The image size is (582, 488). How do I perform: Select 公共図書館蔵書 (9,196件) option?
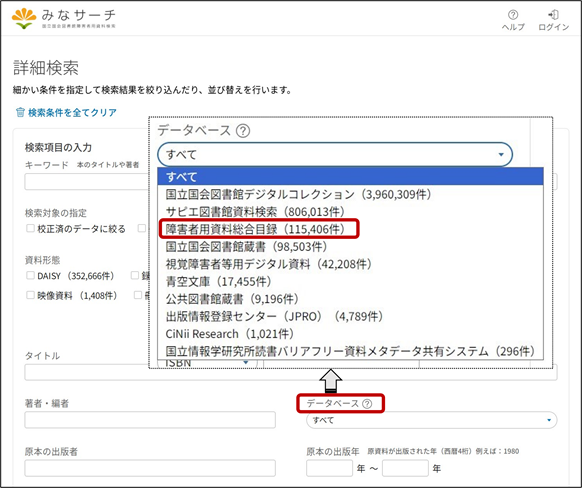(350, 299)
